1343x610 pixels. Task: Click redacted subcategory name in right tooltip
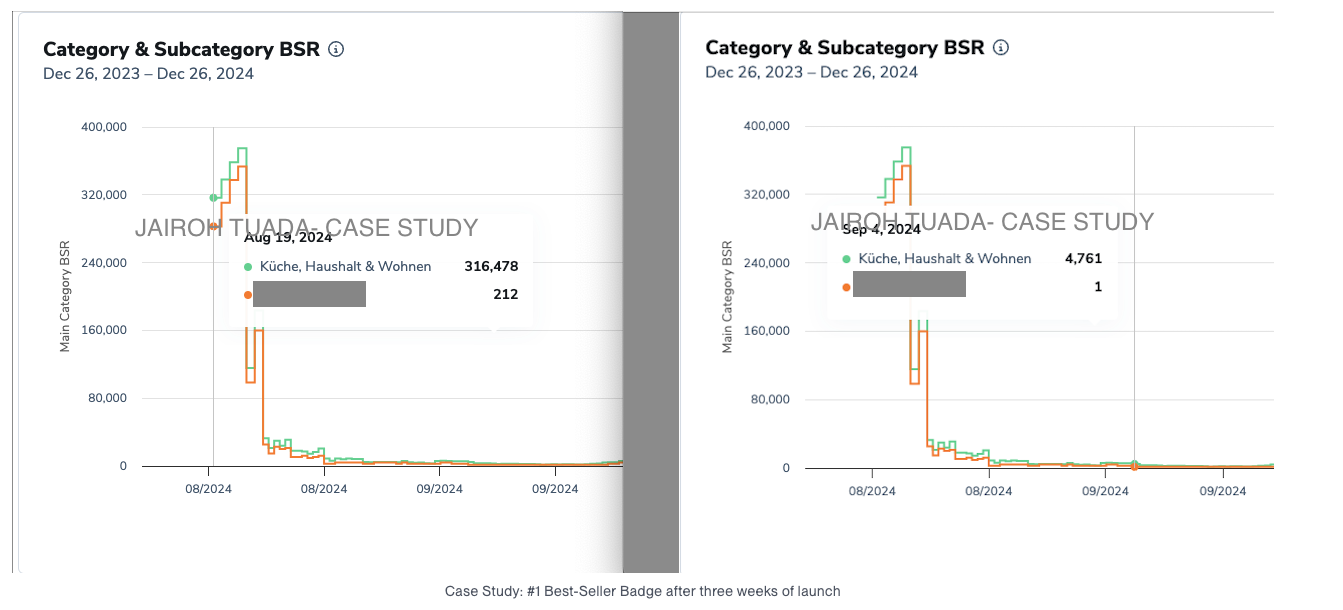pyautogui.click(x=909, y=284)
